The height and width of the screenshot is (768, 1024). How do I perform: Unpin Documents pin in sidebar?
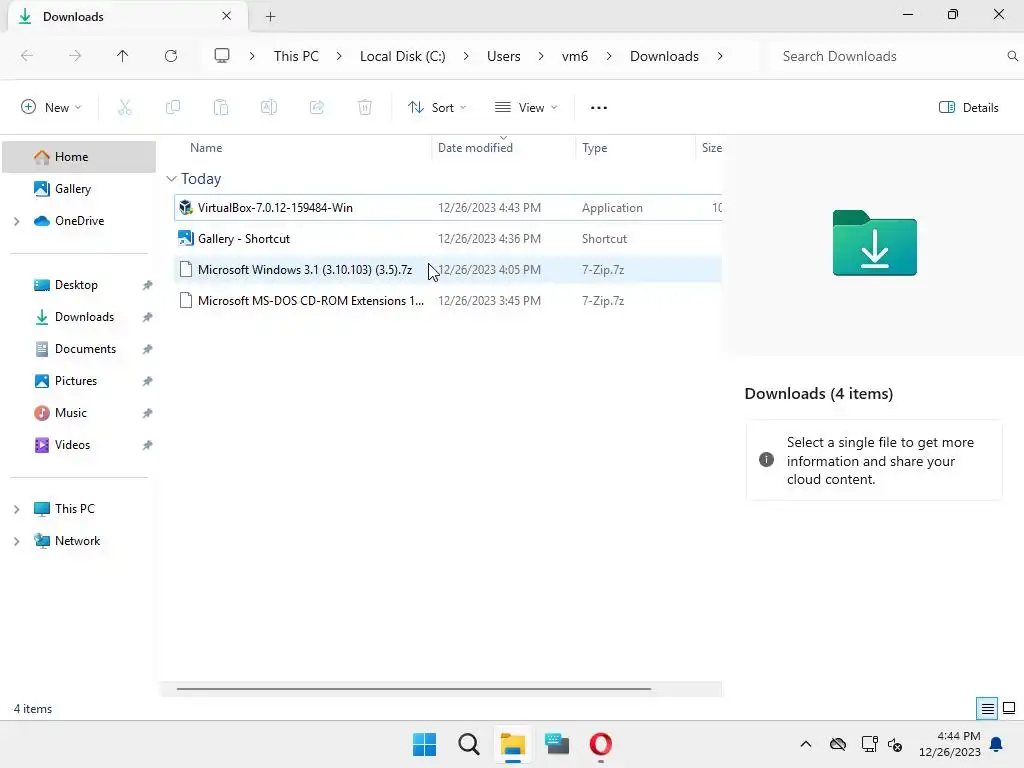pyautogui.click(x=148, y=349)
